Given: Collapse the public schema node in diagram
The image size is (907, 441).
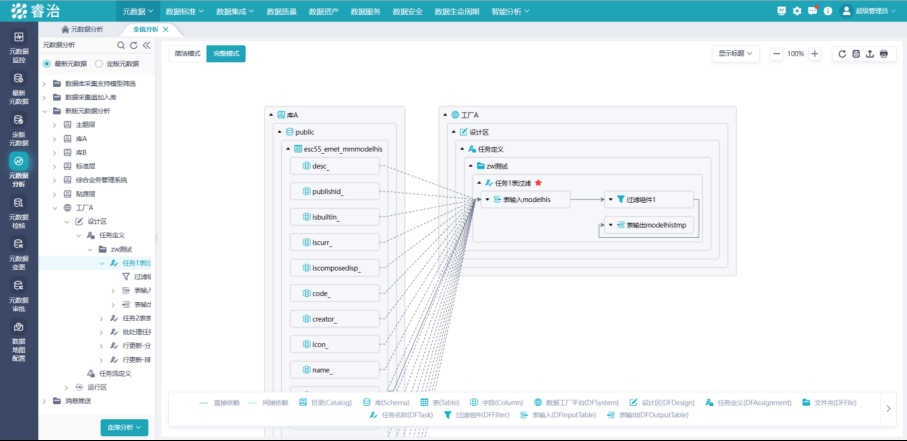Looking at the screenshot, I should pyautogui.click(x=279, y=132).
